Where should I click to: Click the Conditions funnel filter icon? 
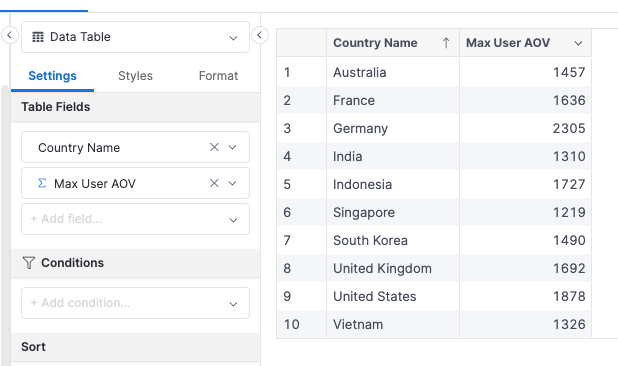click(29, 263)
